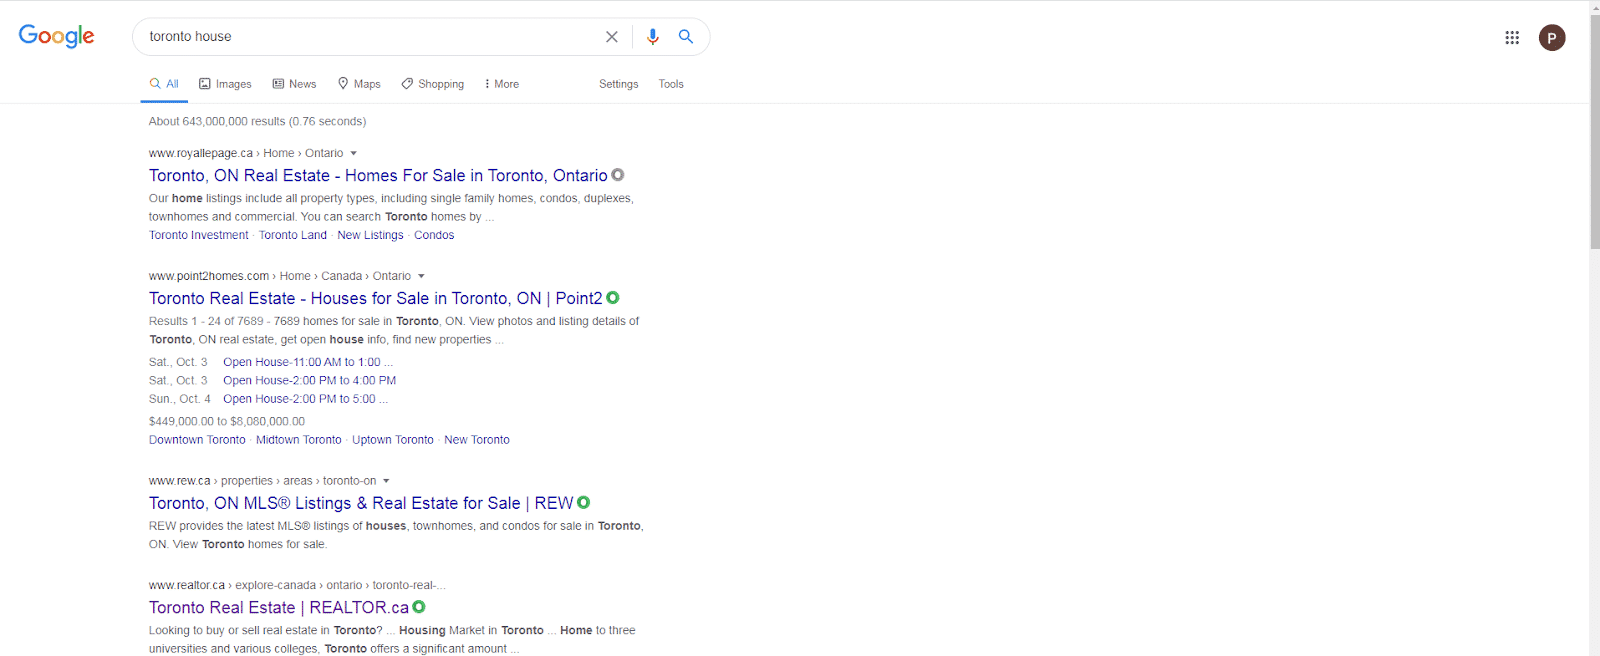This screenshot has height=656, width=1600.
Task: Click the Google logo
Action: click(x=57, y=36)
